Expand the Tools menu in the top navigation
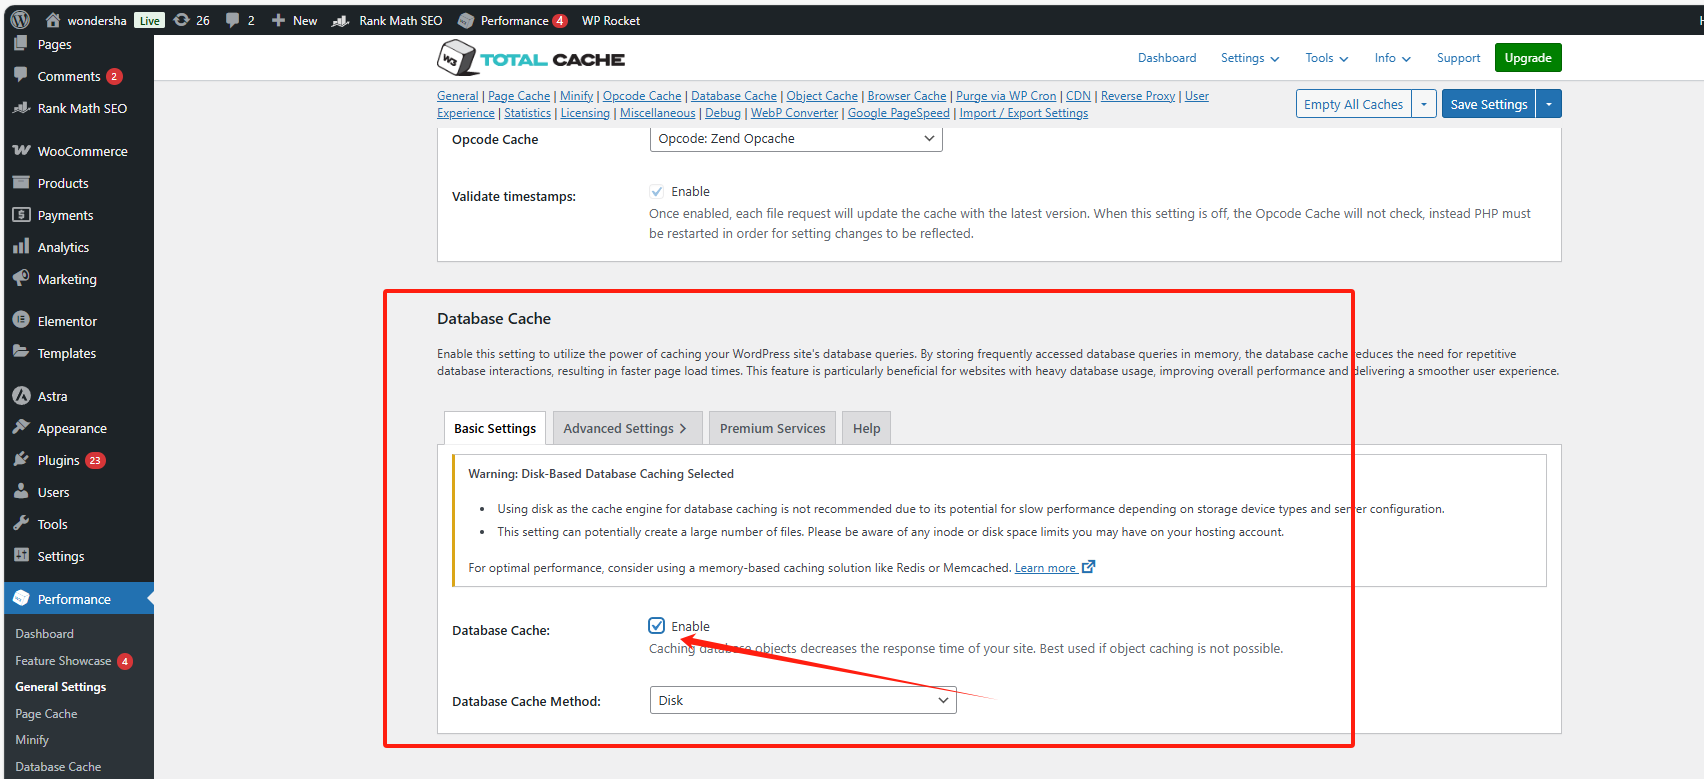Viewport: 1704px width, 779px height. pos(1327,58)
